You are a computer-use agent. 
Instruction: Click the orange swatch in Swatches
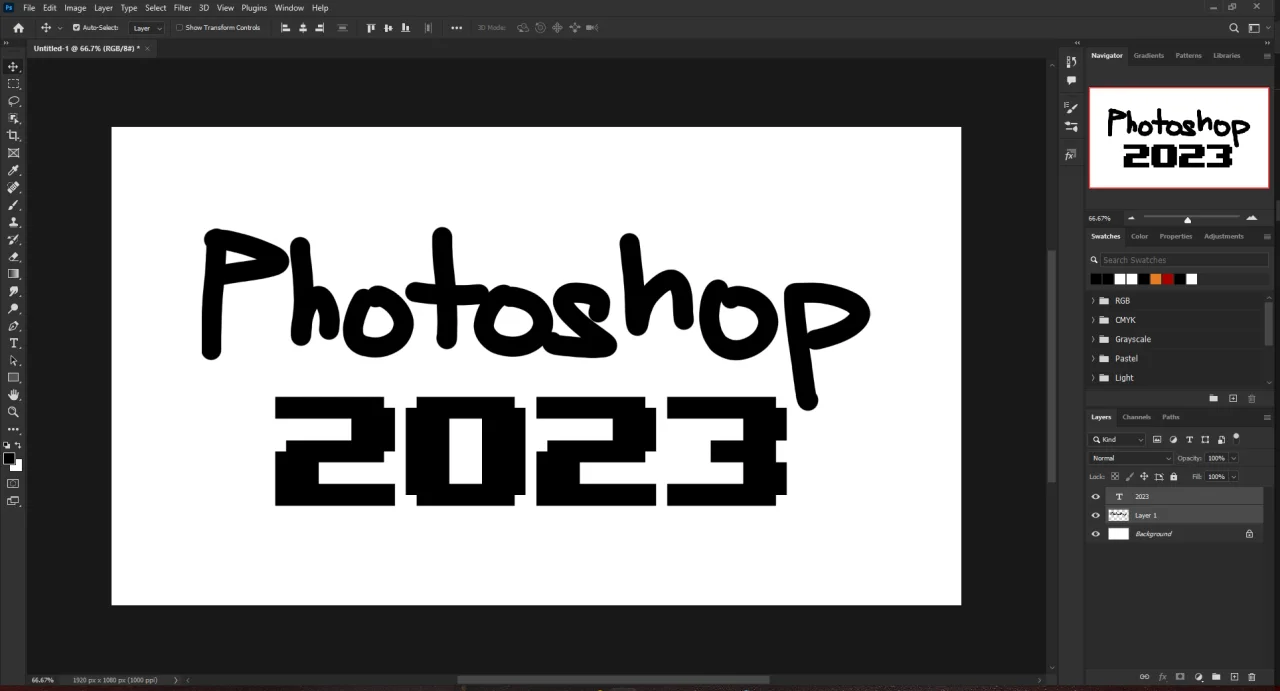click(x=1155, y=279)
